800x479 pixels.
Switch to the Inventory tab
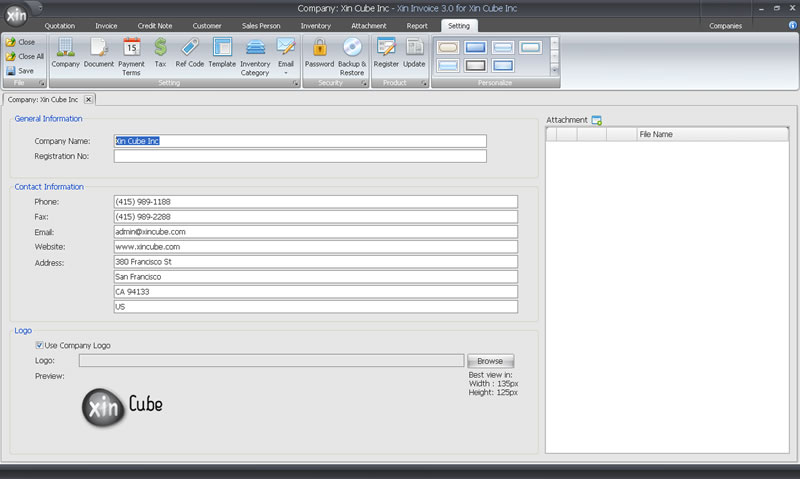coord(315,26)
